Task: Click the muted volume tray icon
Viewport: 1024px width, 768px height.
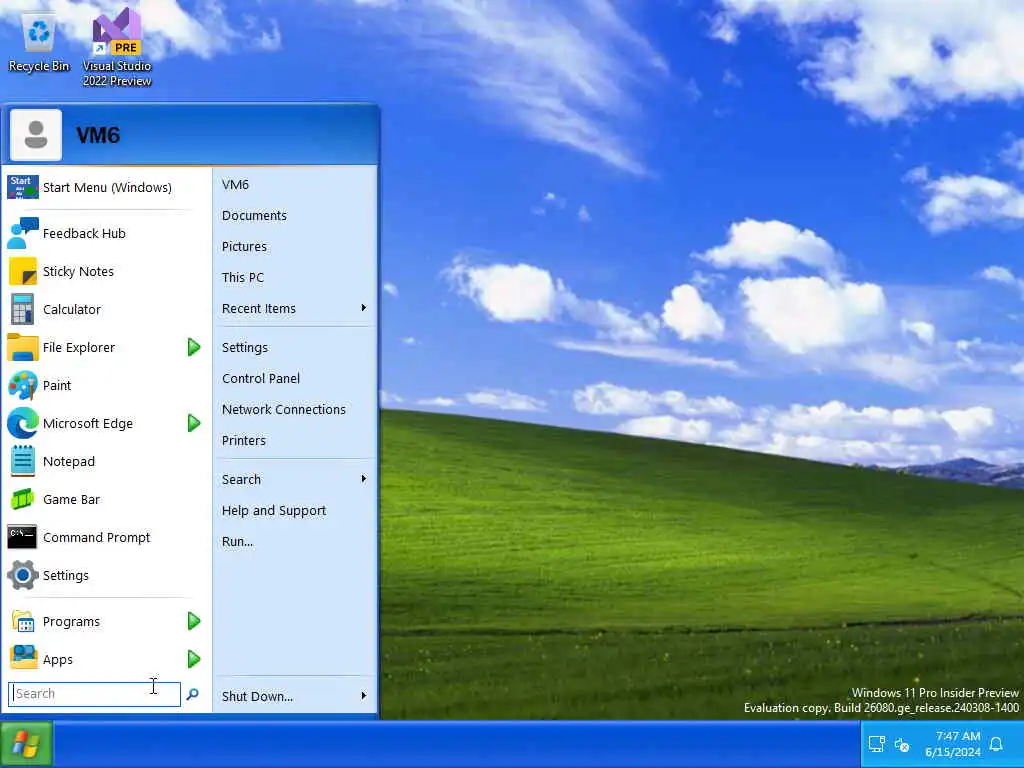Action: pyautogui.click(x=902, y=744)
